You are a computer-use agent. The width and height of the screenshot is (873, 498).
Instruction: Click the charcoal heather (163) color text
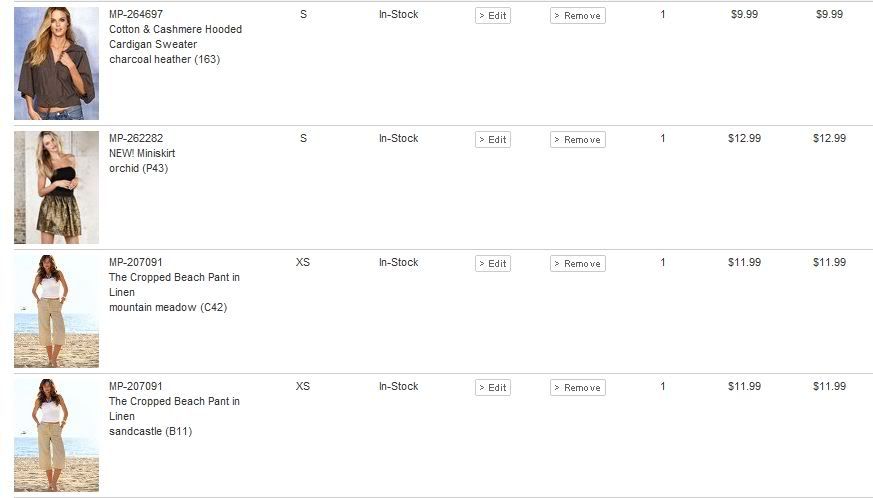[x=164, y=59]
